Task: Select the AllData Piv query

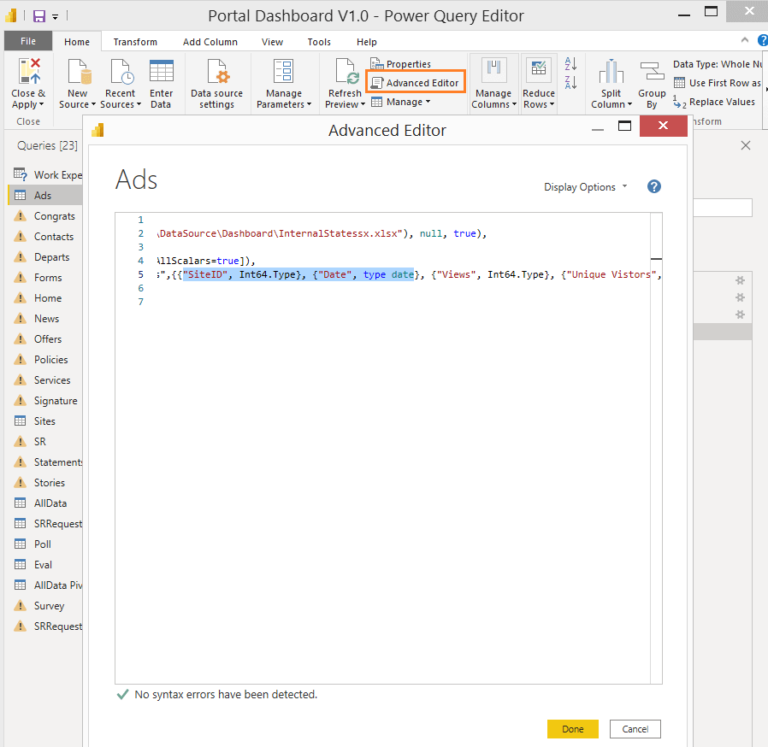Action: point(46,585)
